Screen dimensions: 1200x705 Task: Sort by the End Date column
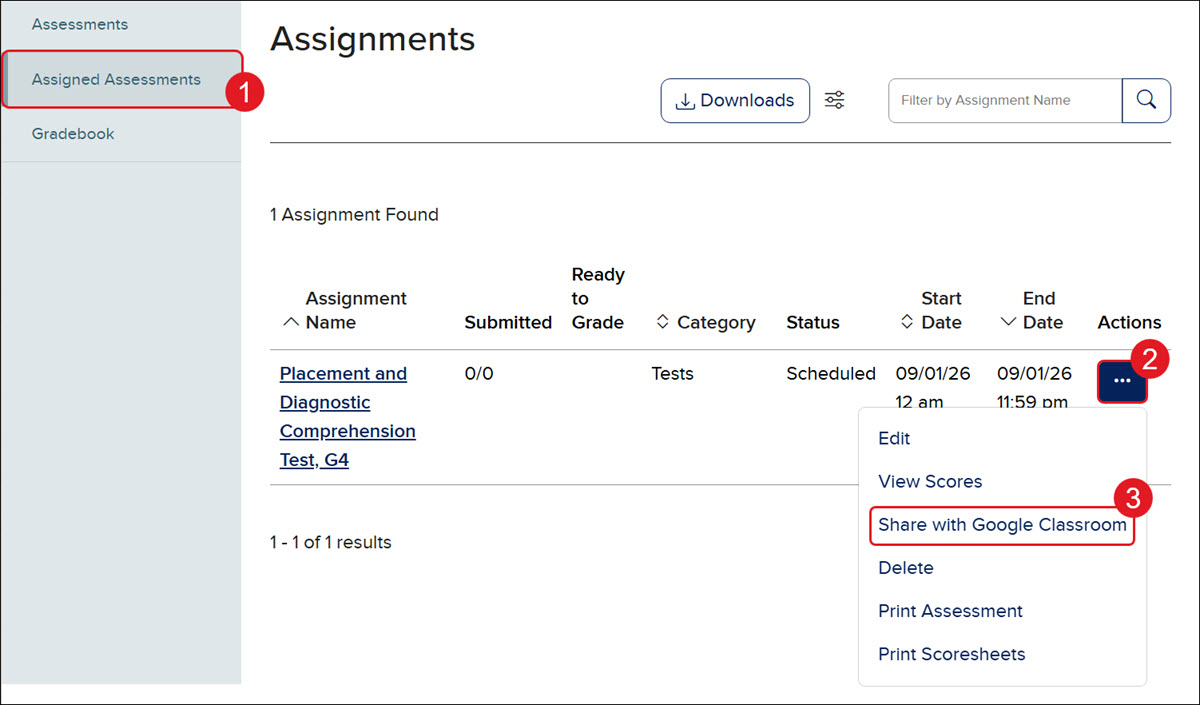pyautogui.click(x=1031, y=310)
